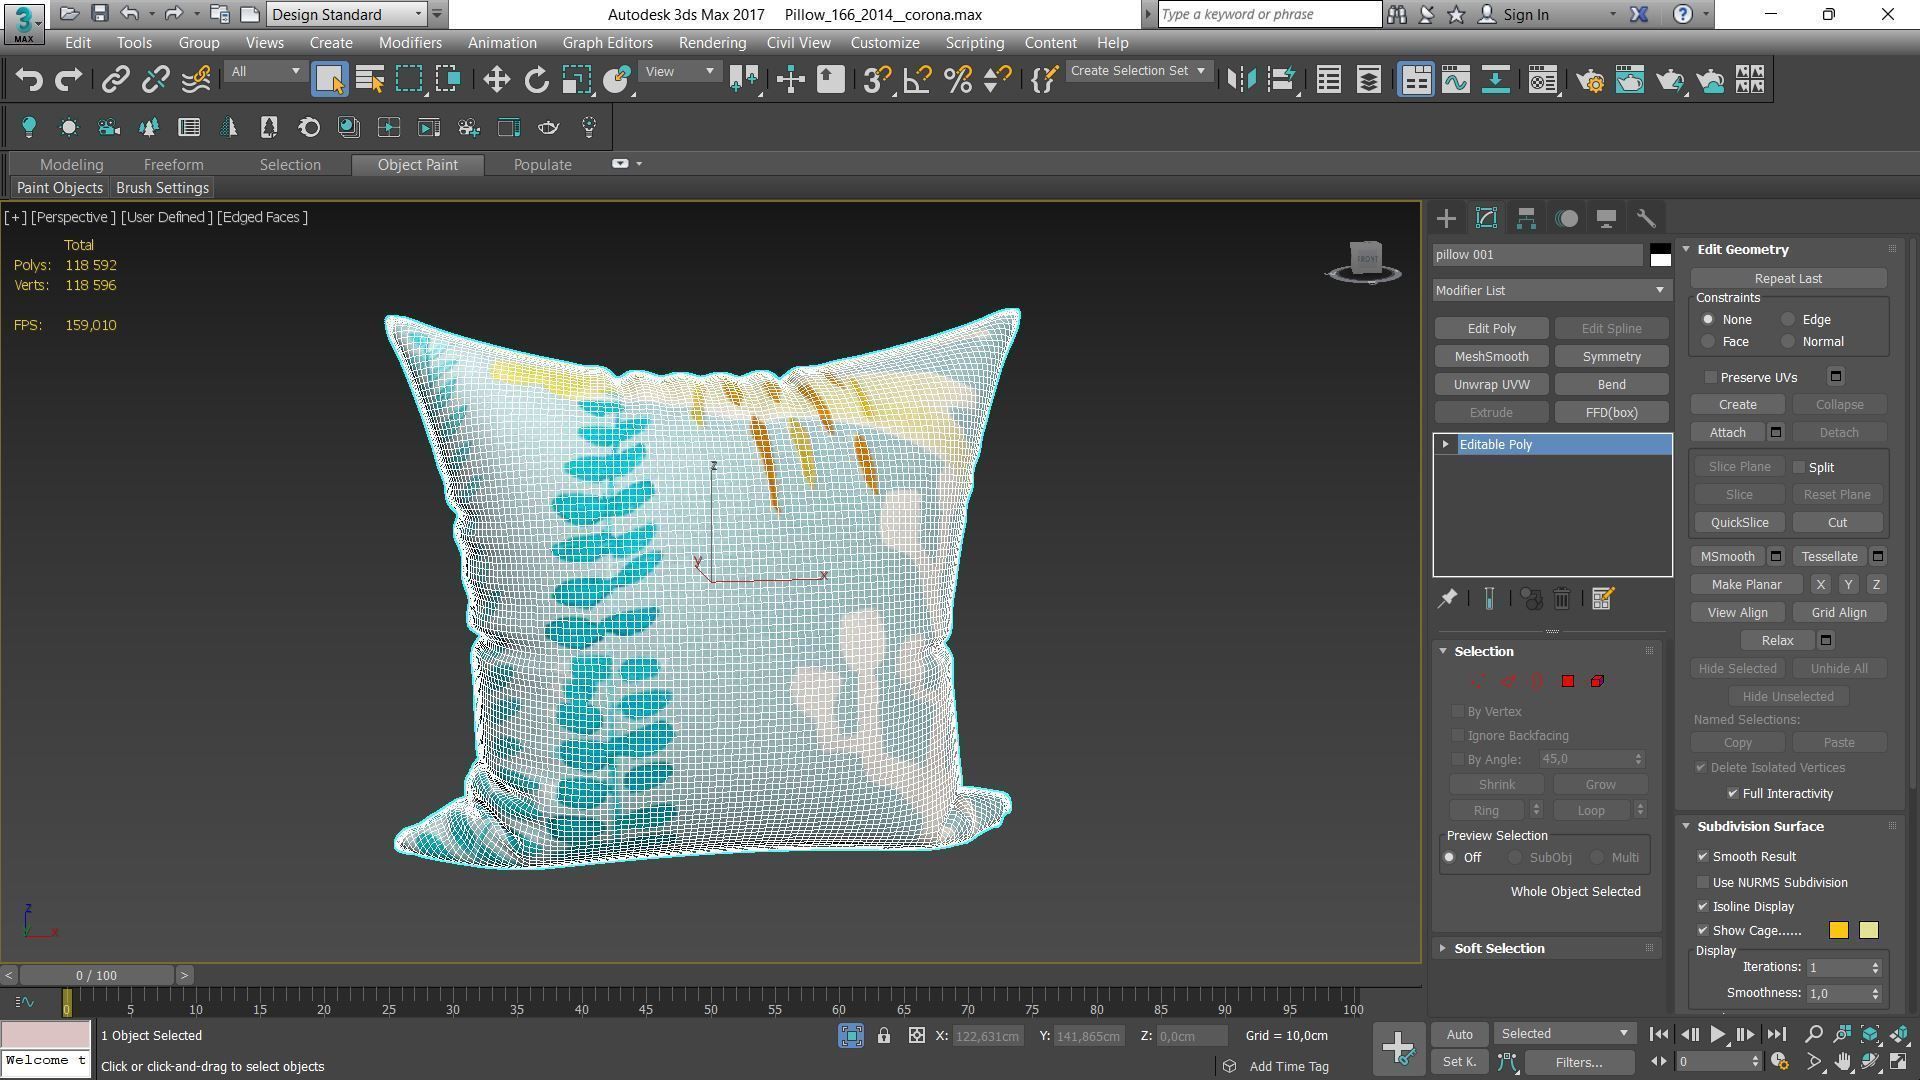This screenshot has width=1920, height=1080.
Task: Click the pillow 001 object name field
Action: (1537, 255)
